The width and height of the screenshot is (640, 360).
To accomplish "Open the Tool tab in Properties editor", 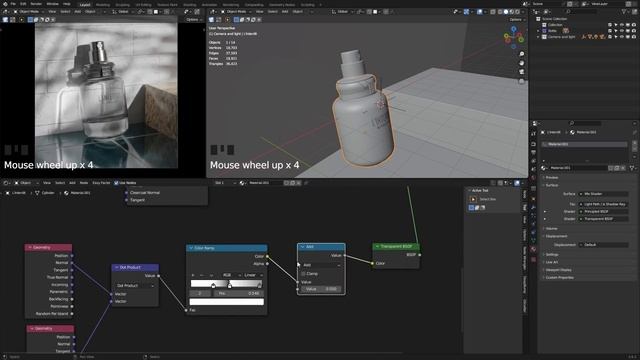I will [533, 133].
